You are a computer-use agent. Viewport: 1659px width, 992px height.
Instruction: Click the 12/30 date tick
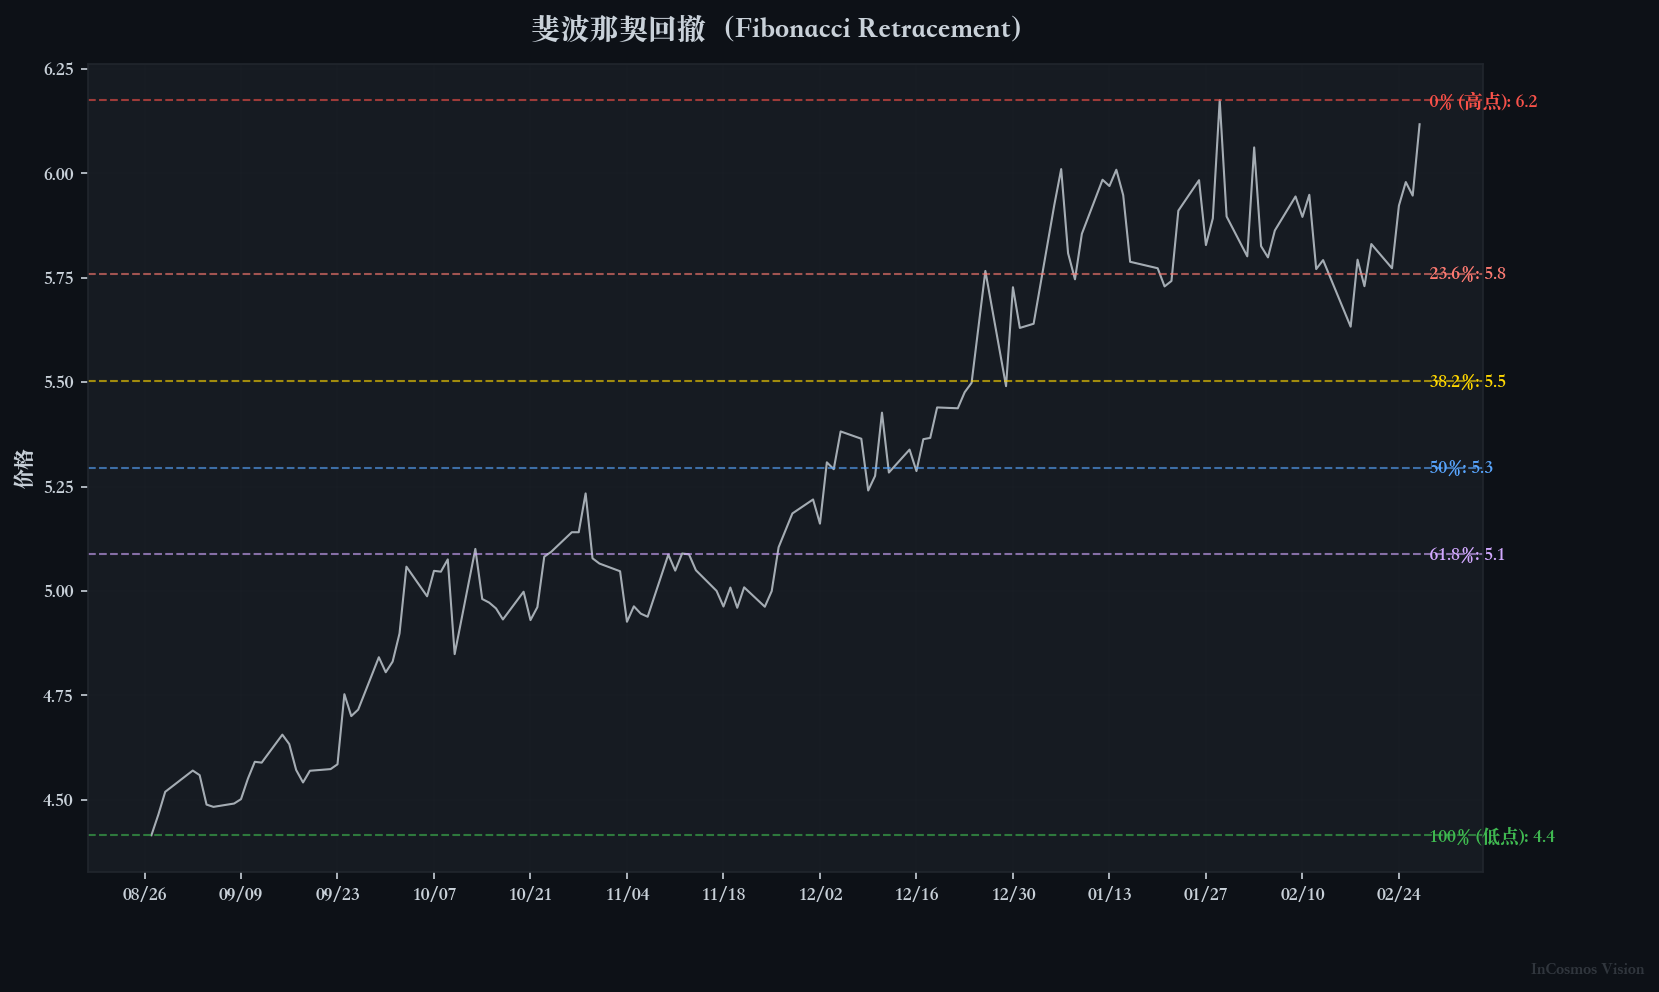[x=1013, y=894]
